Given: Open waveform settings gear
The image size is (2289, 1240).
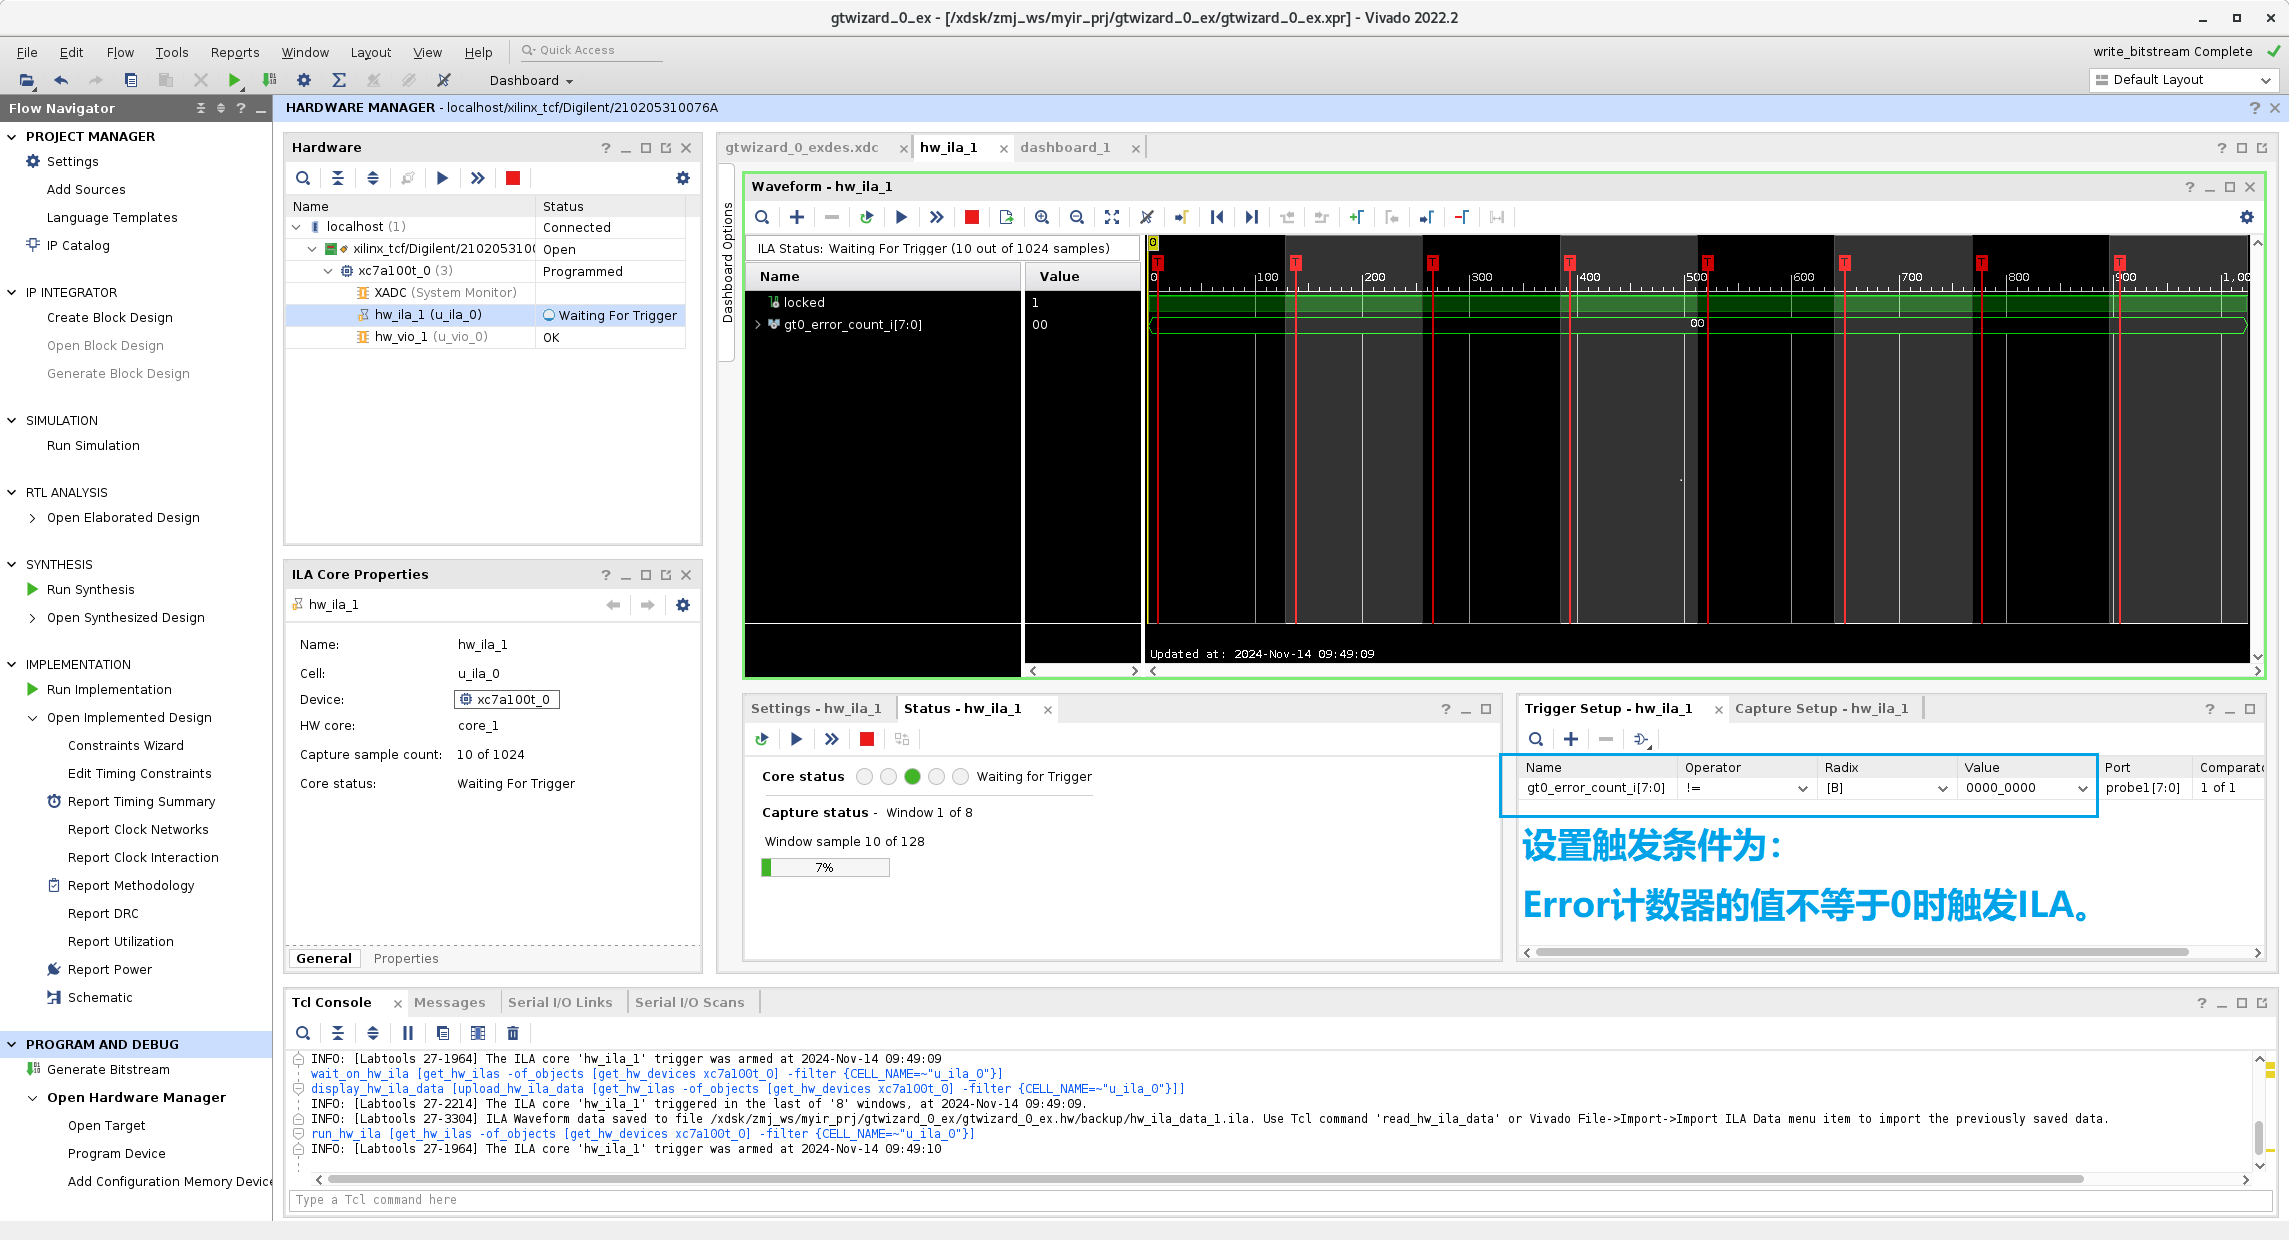Looking at the screenshot, I should [x=2247, y=217].
